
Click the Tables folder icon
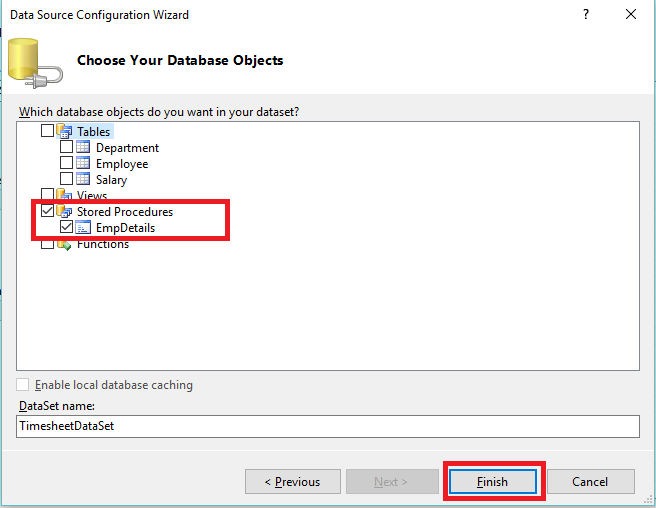tap(65, 132)
